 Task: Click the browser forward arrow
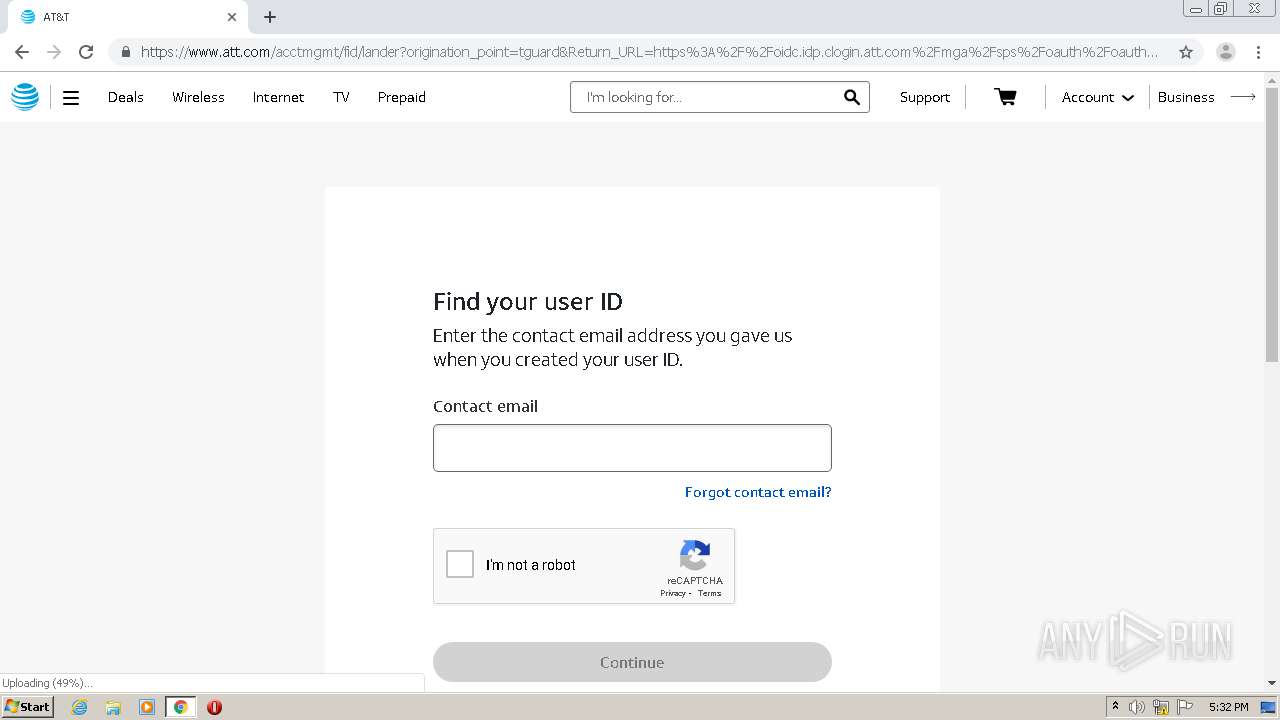[x=54, y=52]
